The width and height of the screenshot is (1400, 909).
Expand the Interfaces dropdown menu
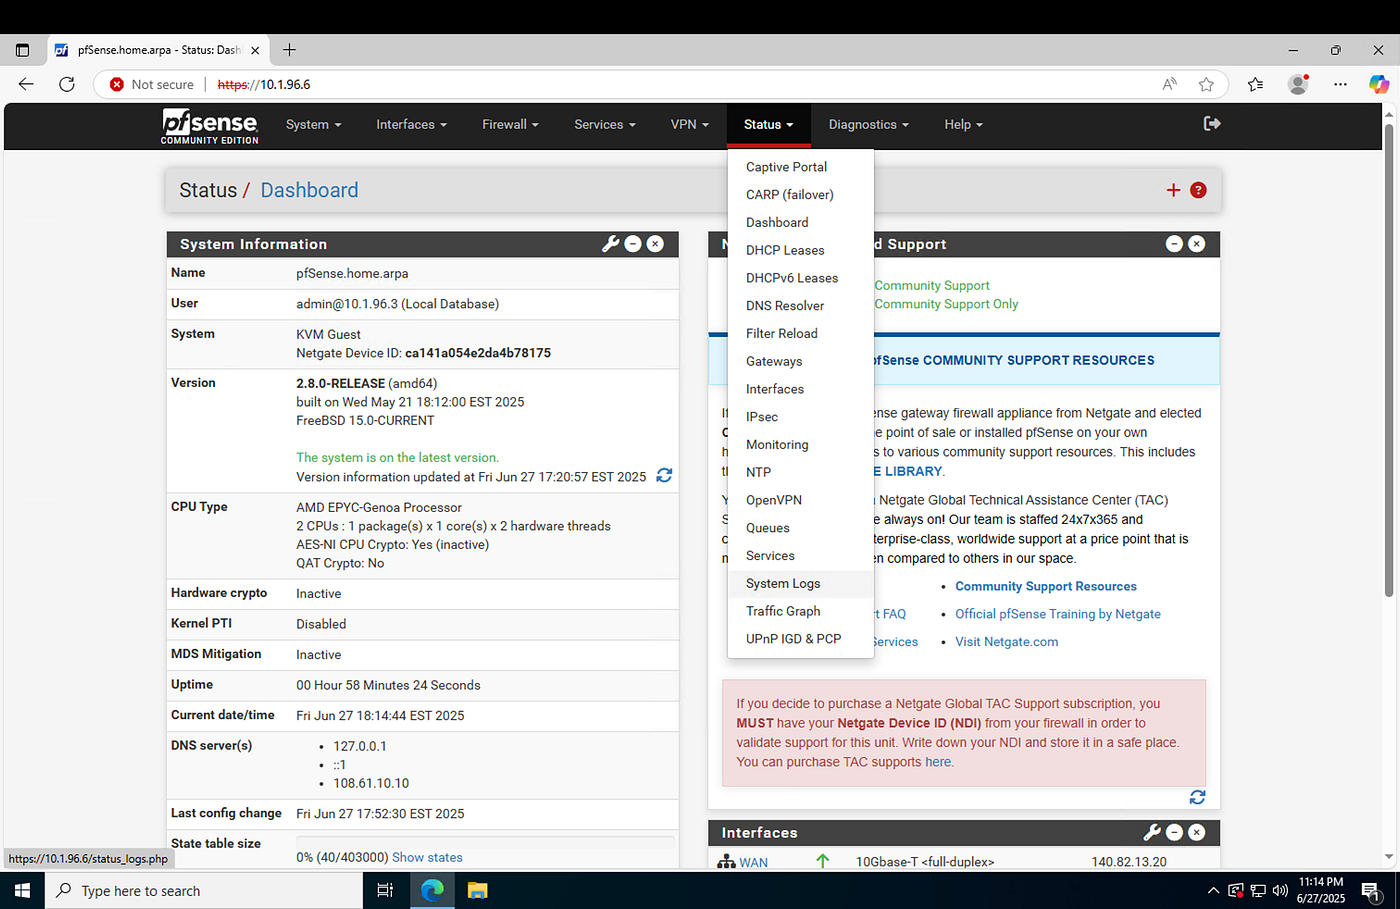coord(411,124)
